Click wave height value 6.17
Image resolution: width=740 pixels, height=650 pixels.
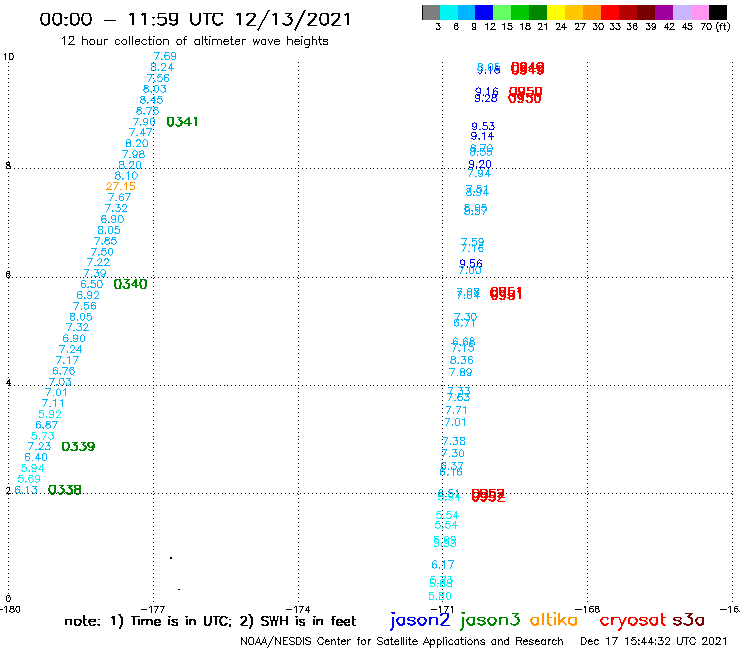tap(443, 565)
